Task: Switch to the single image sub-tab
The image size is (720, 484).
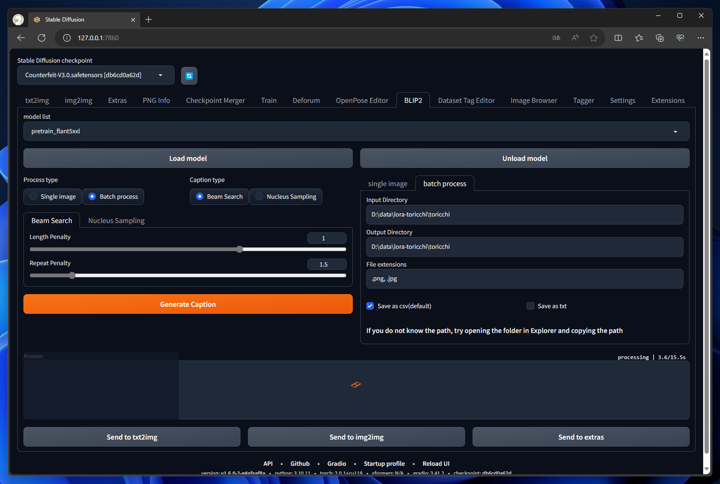Action: tap(388, 184)
